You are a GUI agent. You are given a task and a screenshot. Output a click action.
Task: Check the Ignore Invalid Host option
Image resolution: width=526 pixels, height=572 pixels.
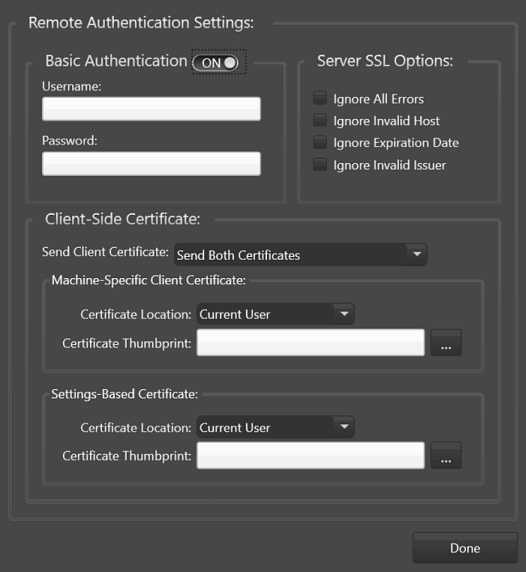point(320,120)
